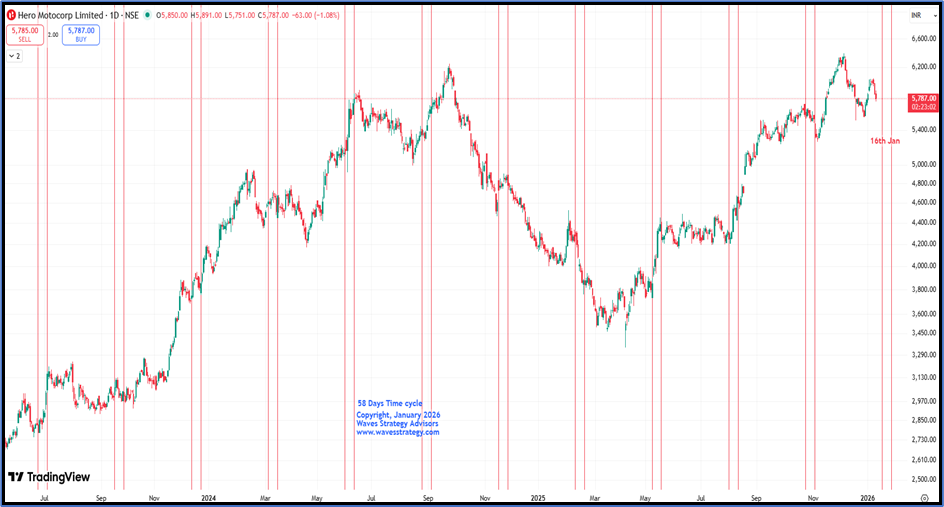Image resolution: width=944 pixels, height=507 pixels.
Task: Click the 6,200.00 price axis label
Action: pos(924,67)
